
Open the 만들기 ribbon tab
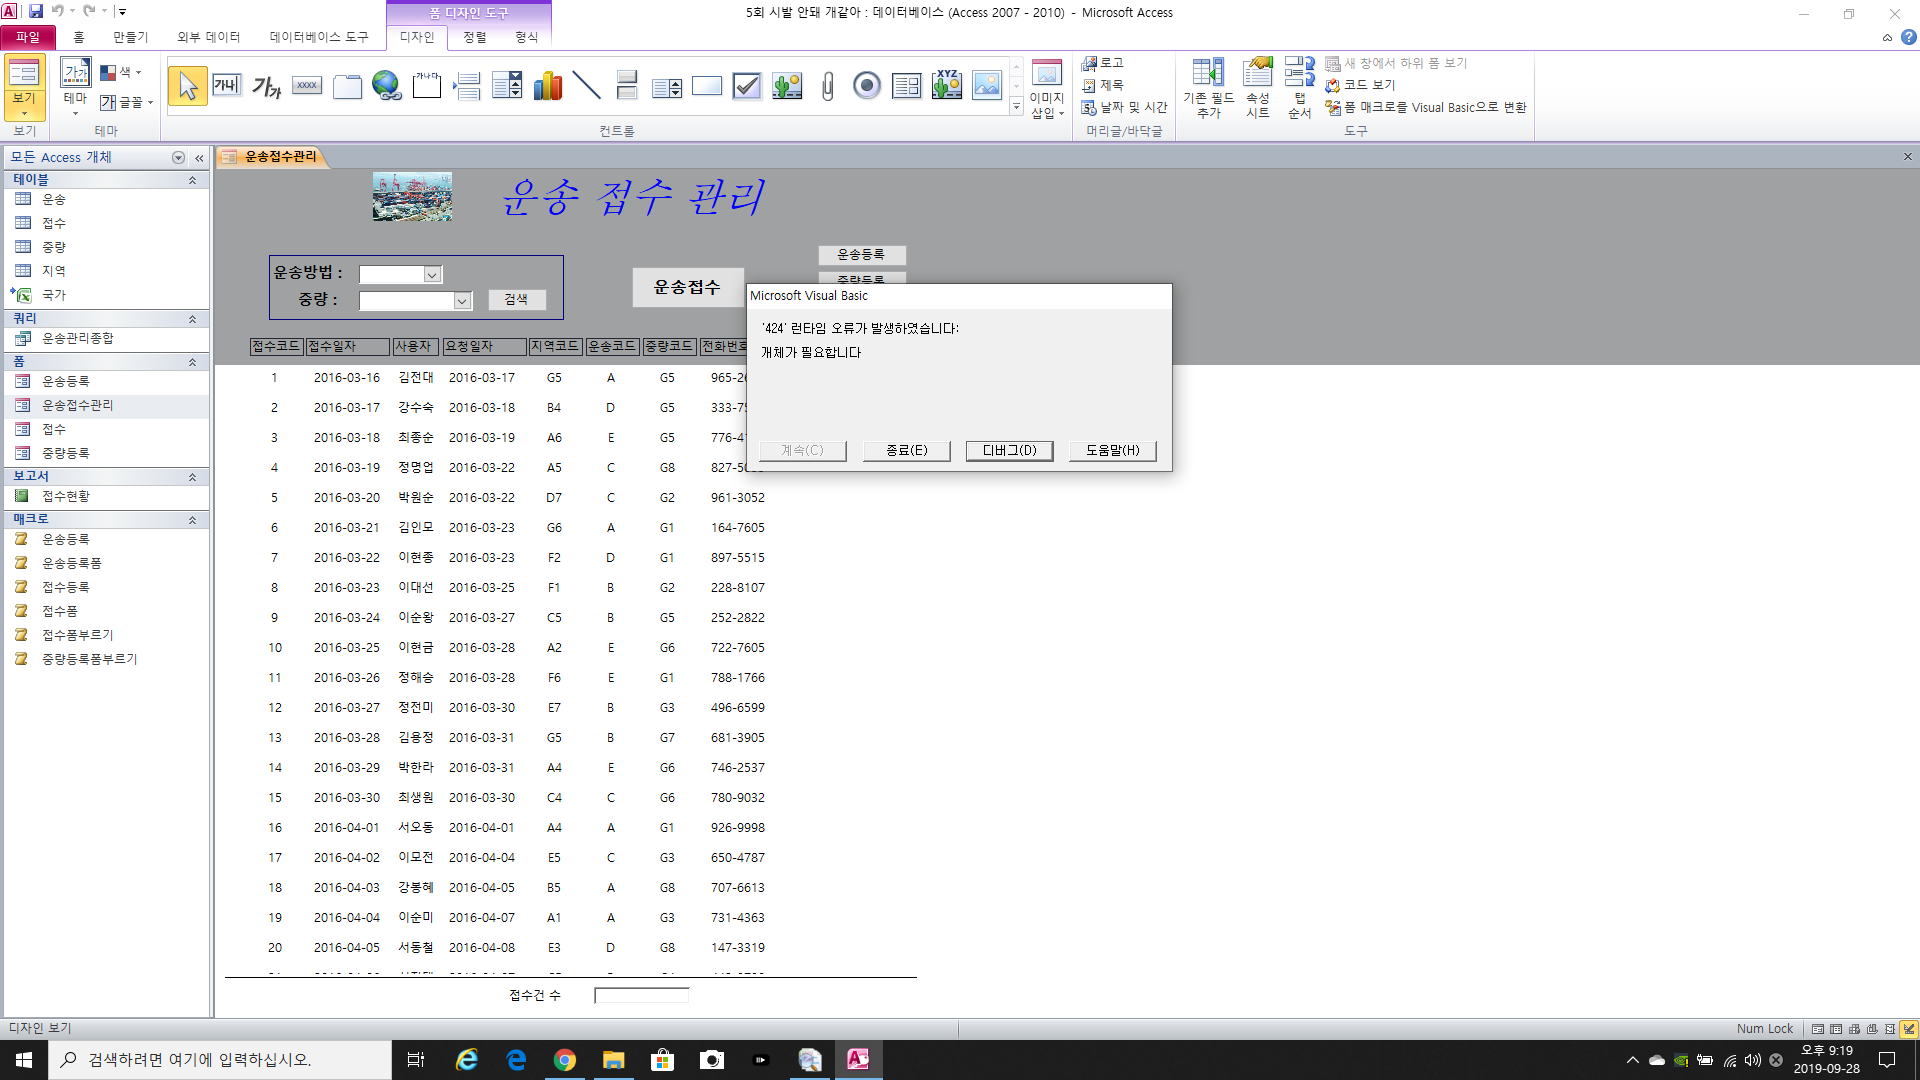tap(130, 37)
